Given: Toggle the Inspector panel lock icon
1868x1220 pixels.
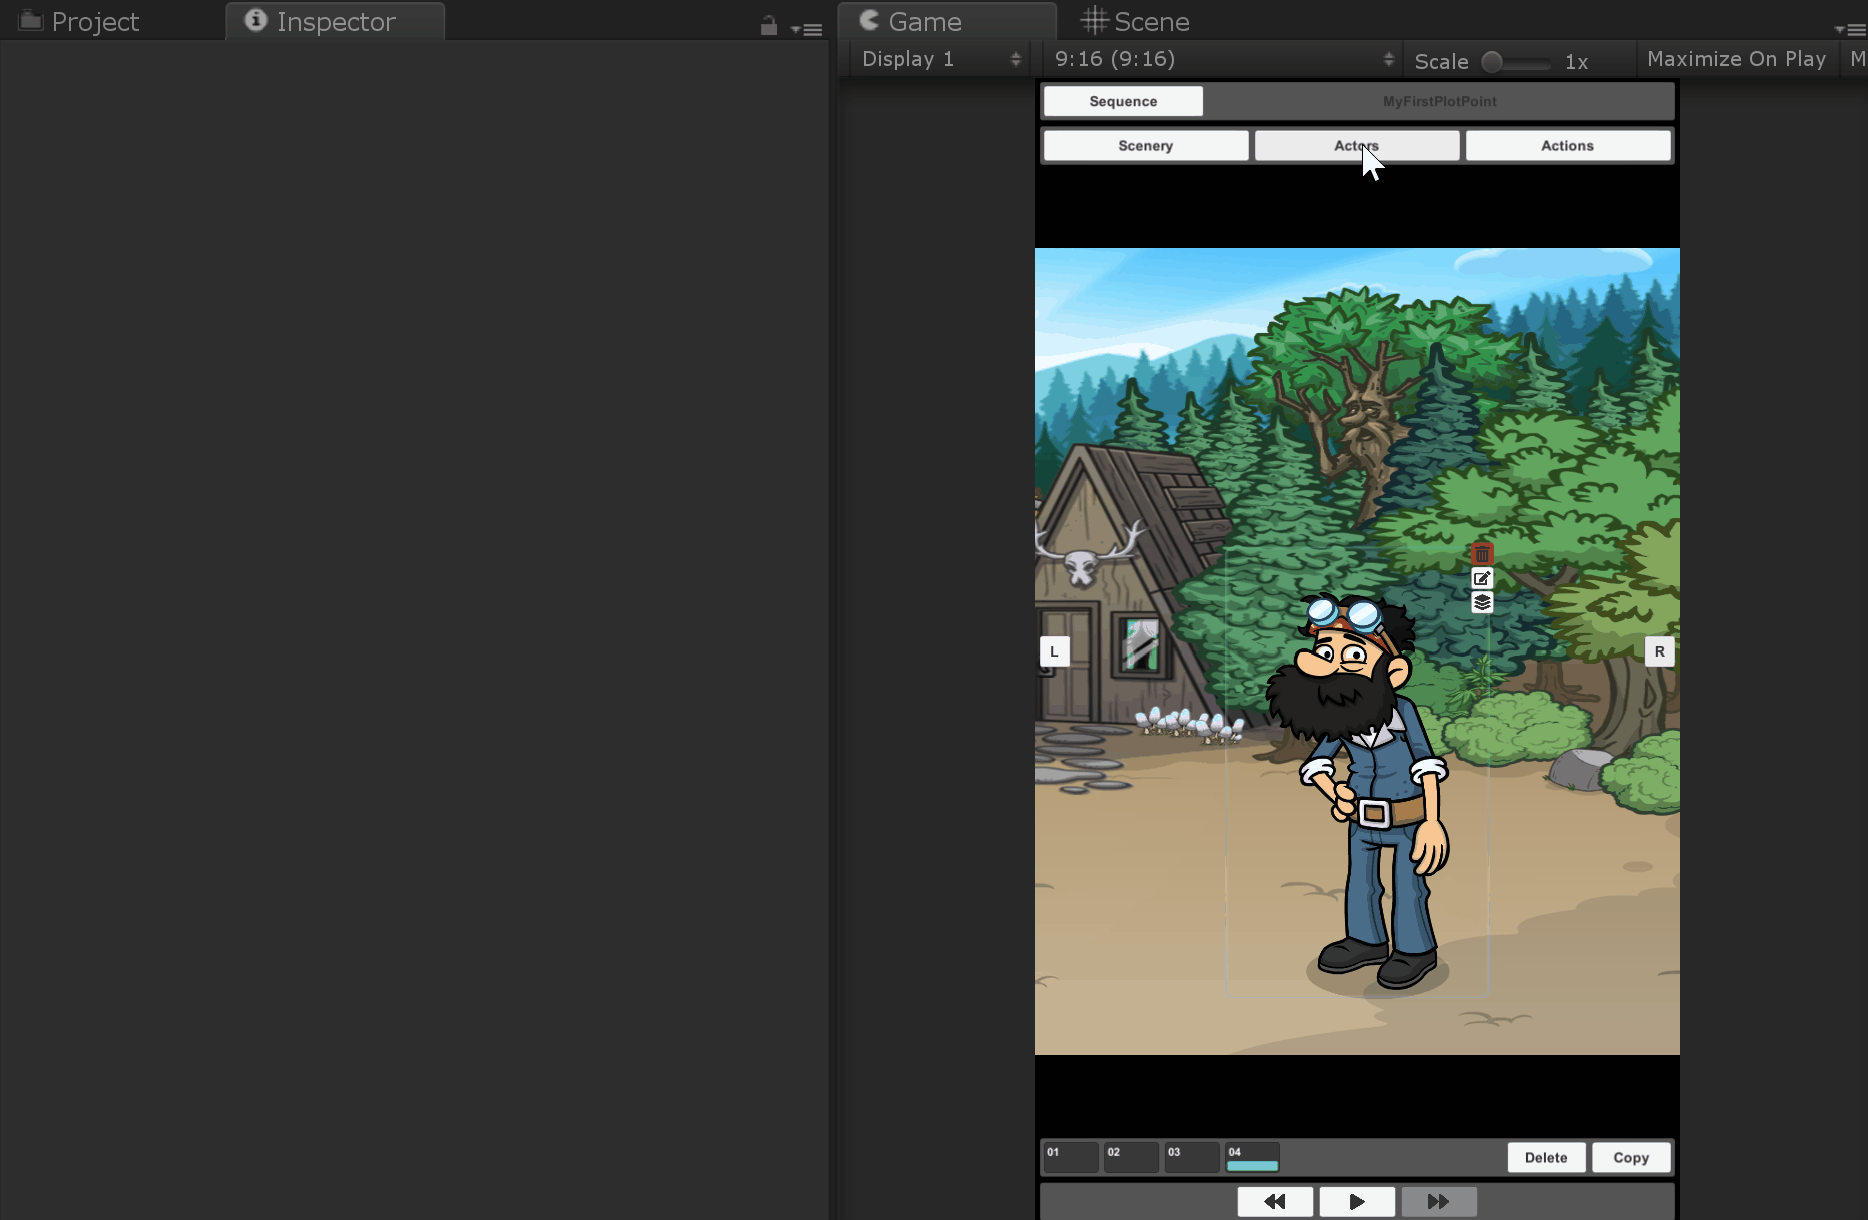Looking at the screenshot, I should [x=768, y=27].
